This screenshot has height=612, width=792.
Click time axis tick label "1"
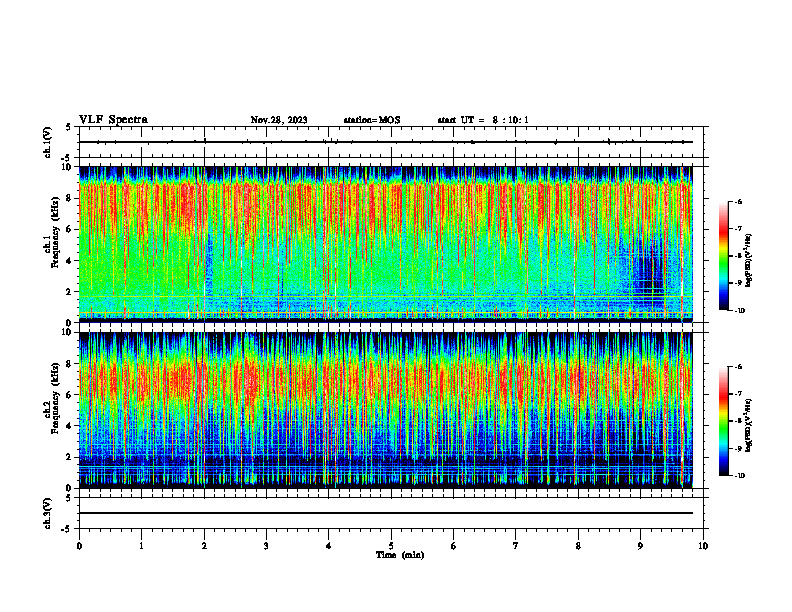141,546
